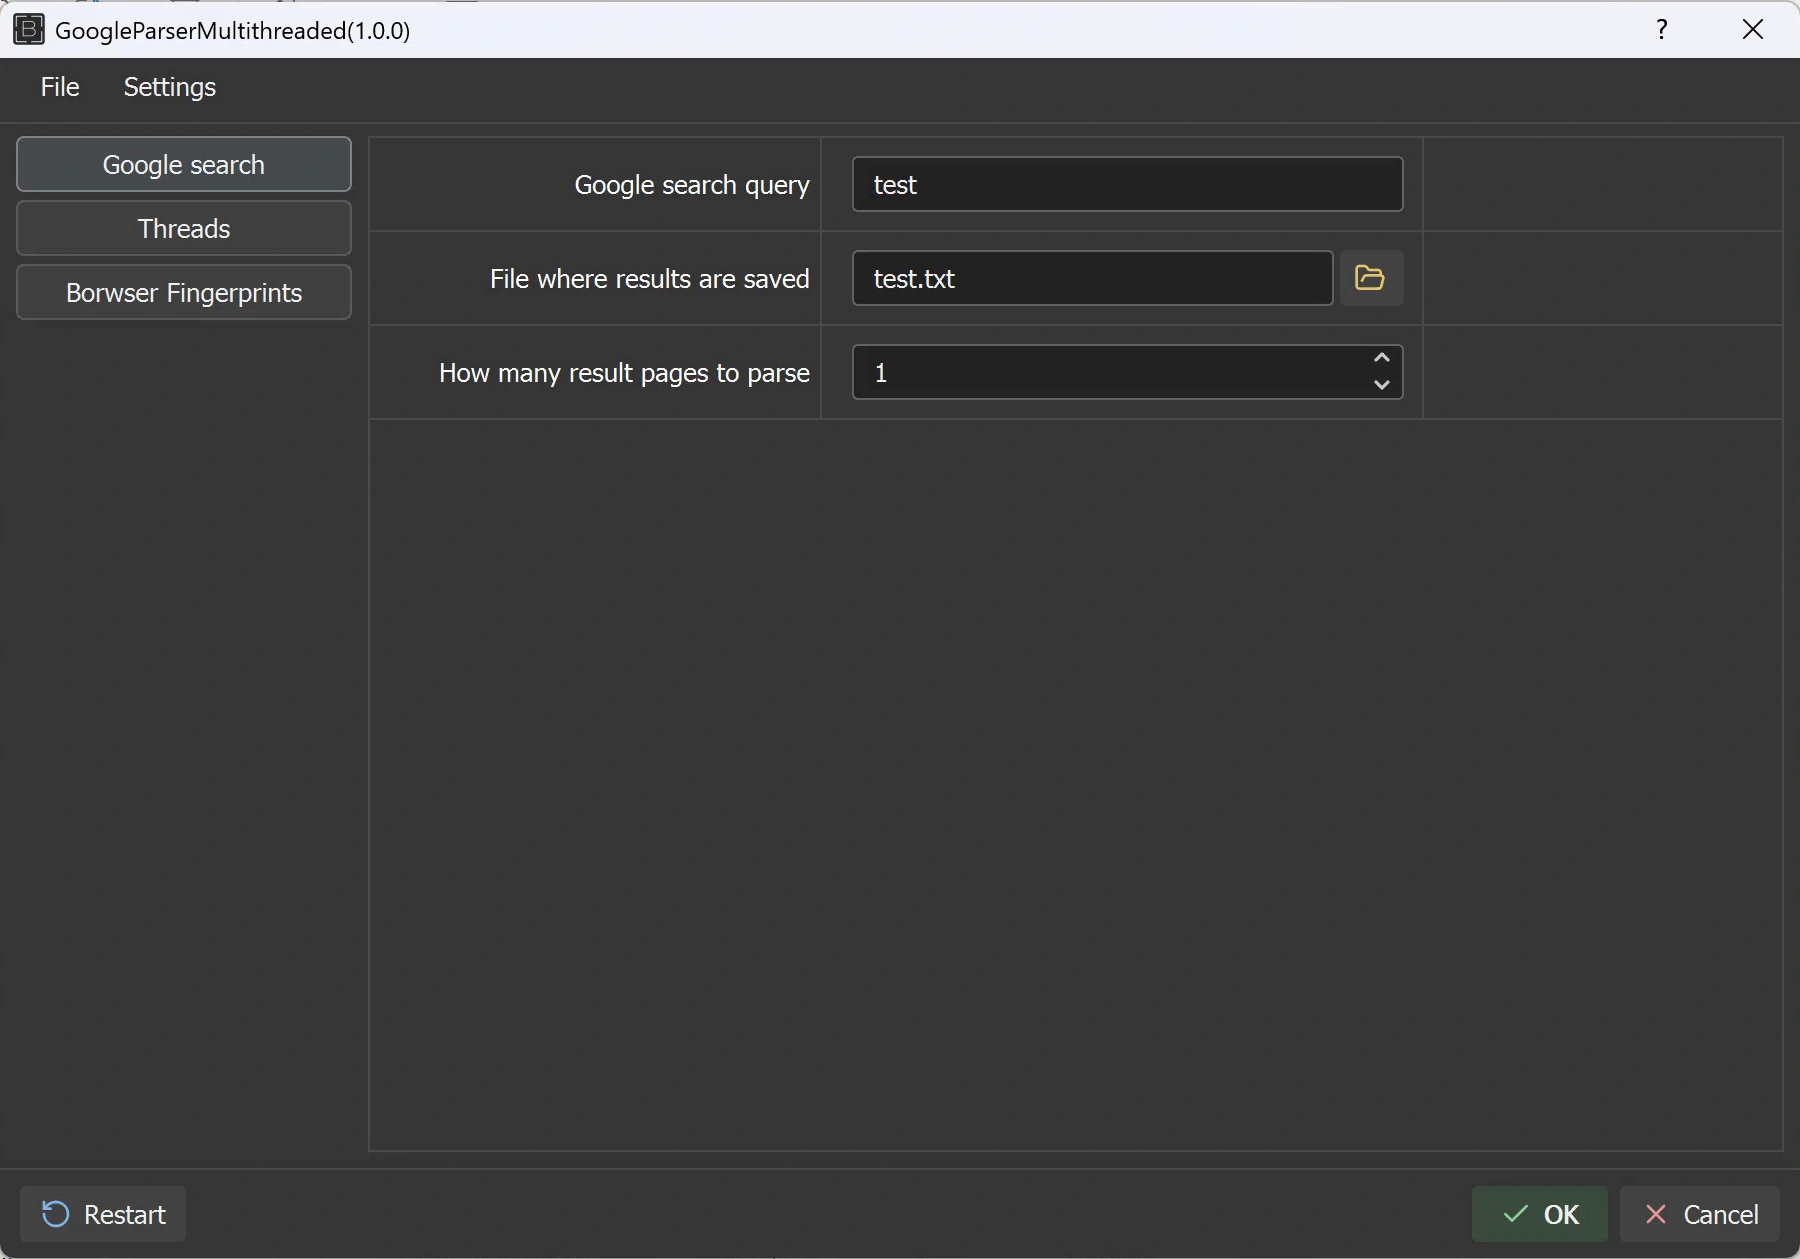Screen dimensions: 1800x1259
Task: Decrease result pages with the down arrow
Action: tap(1382, 385)
